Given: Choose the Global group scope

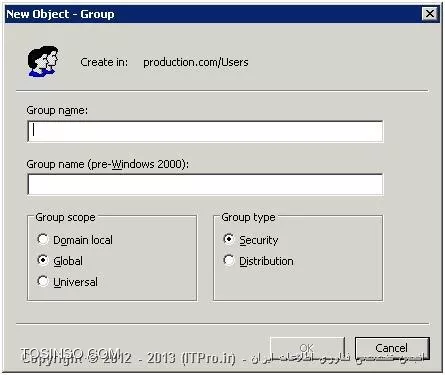Looking at the screenshot, I should point(43,260).
